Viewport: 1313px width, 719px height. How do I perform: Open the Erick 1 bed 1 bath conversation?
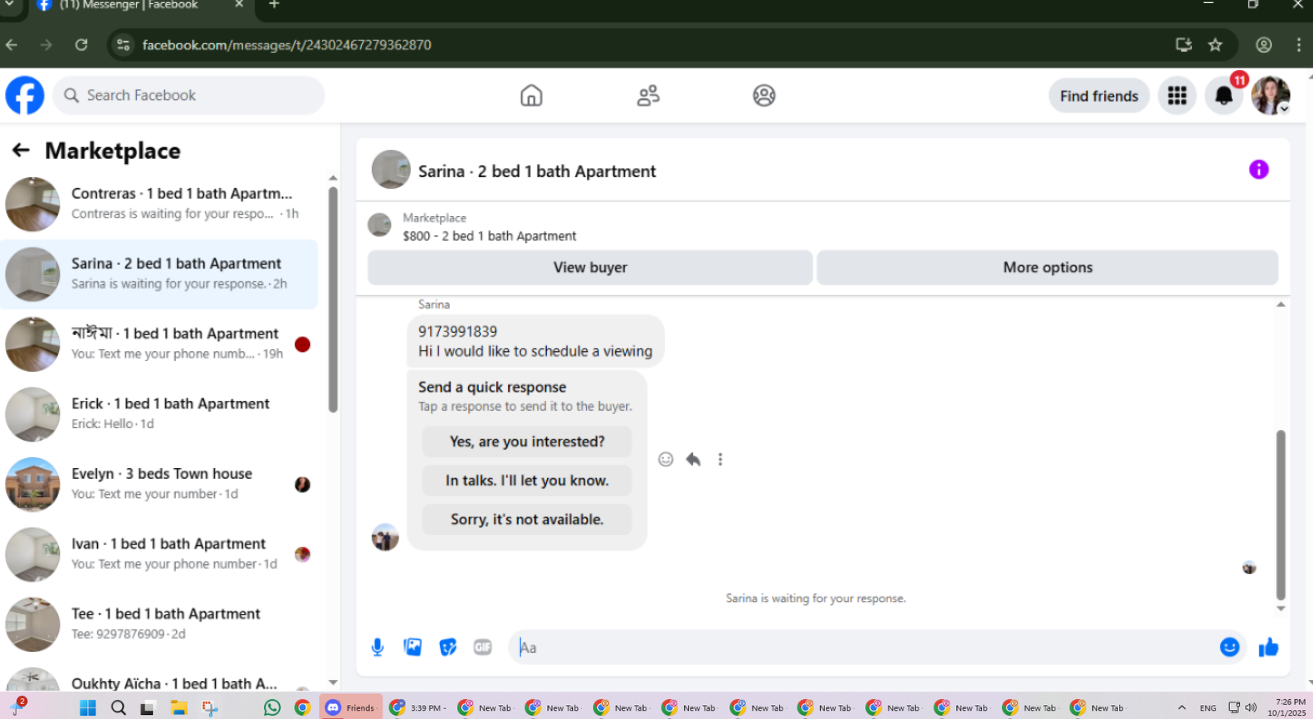pos(160,414)
